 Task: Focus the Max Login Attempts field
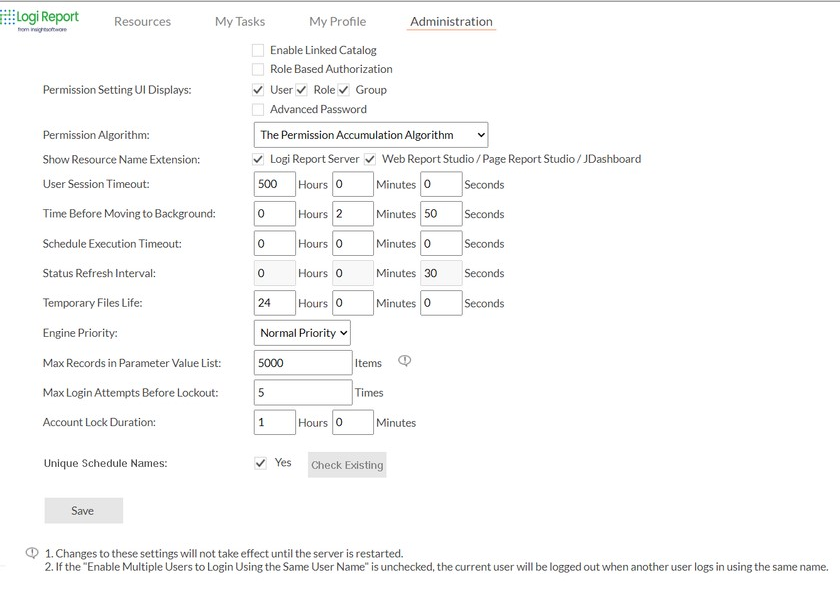(x=303, y=393)
